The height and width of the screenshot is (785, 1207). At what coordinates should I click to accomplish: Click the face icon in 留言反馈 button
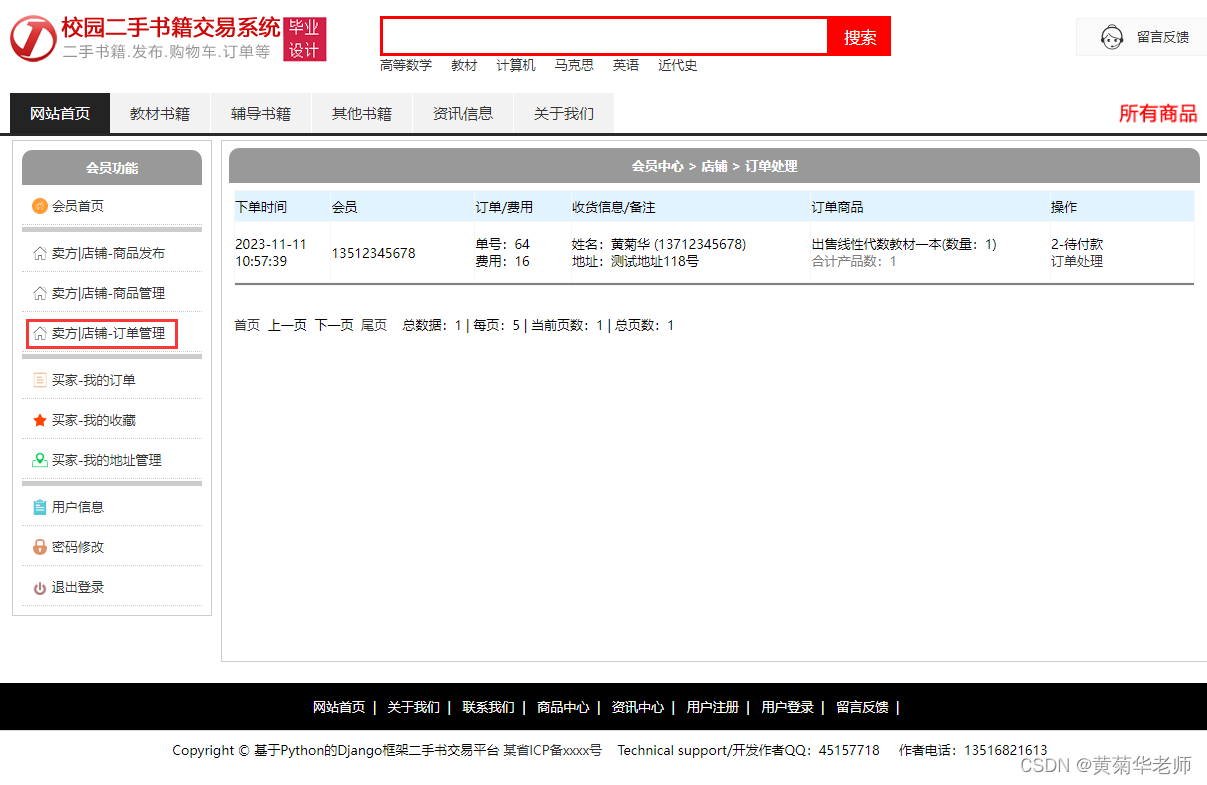click(x=1110, y=35)
